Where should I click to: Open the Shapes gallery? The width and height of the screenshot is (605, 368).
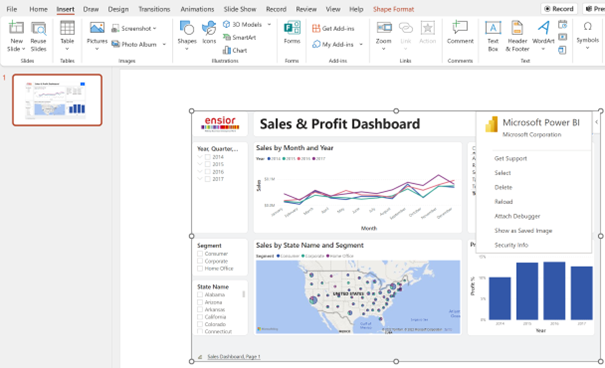[x=187, y=35]
